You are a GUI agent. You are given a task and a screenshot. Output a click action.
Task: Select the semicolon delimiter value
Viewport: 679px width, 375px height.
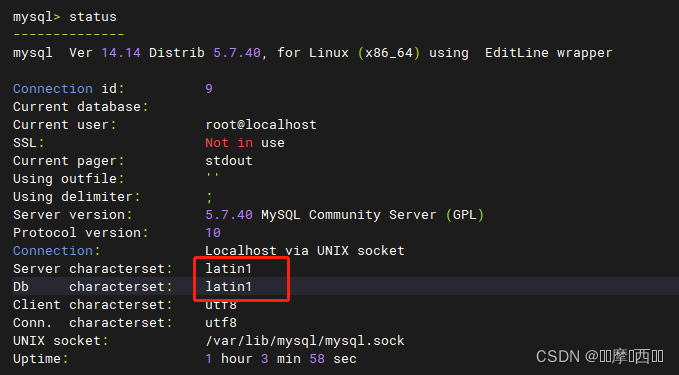point(209,197)
